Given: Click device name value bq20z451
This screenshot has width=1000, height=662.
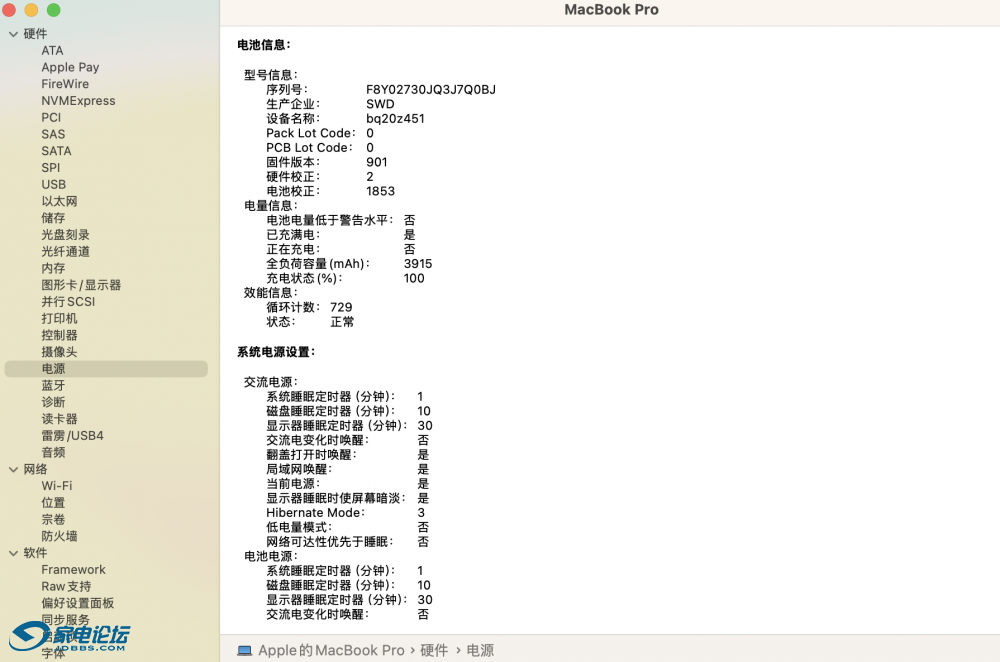Looking at the screenshot, I should point(395,119).
